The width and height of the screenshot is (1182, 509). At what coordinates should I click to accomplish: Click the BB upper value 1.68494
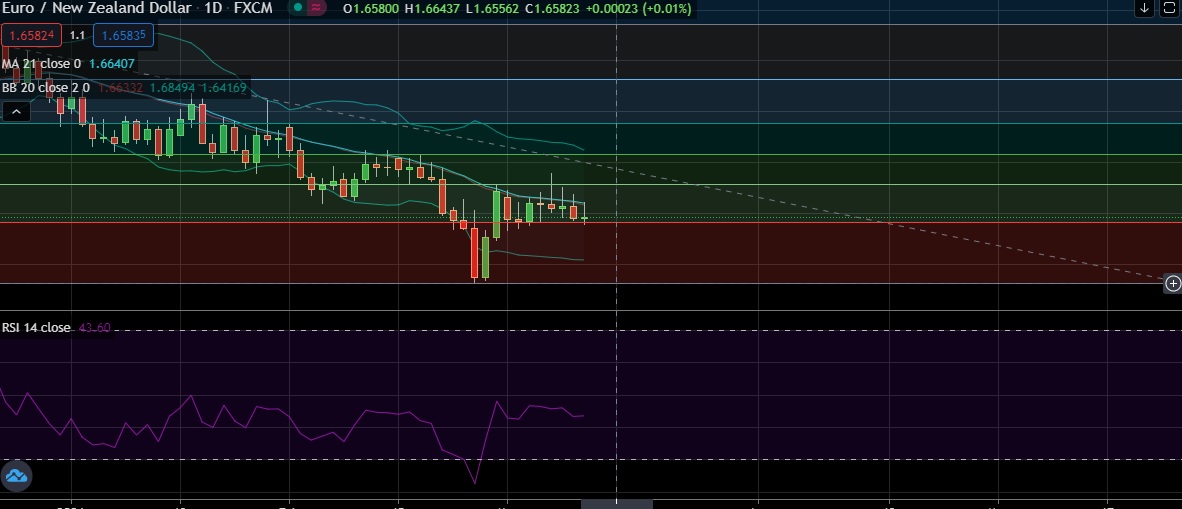[x=173, y=87]
